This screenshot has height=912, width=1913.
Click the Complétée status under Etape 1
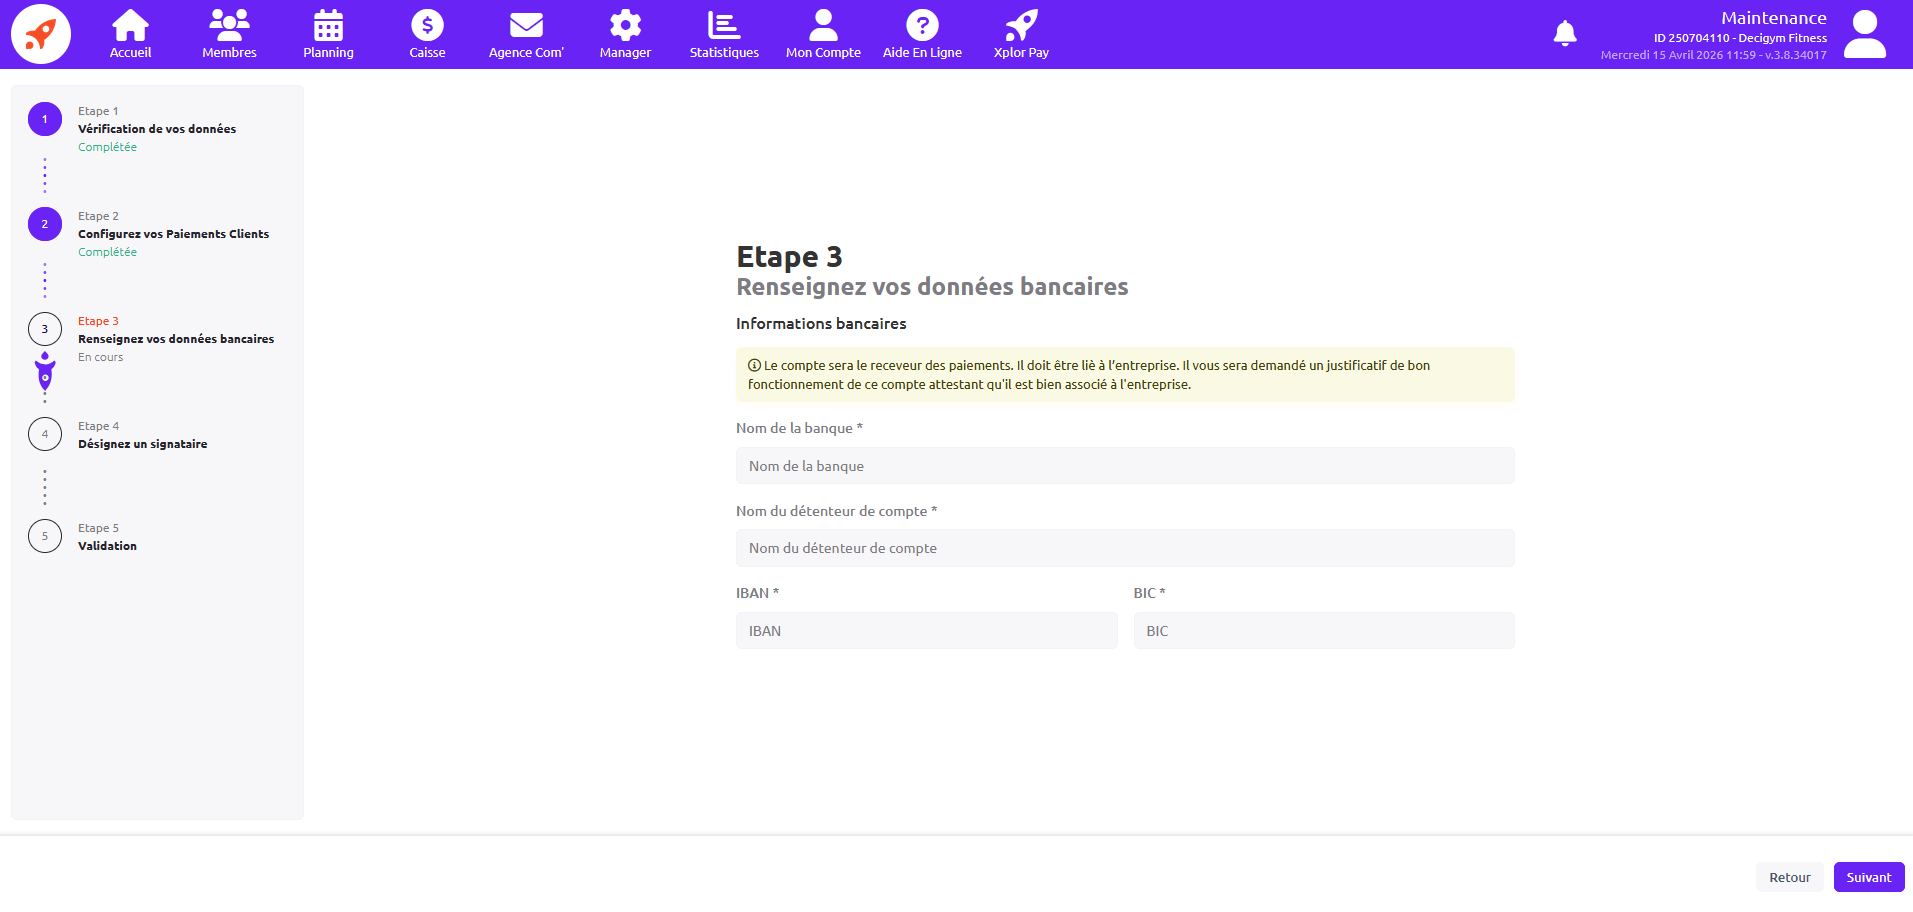pyautogui.click(x=107, y=147)
